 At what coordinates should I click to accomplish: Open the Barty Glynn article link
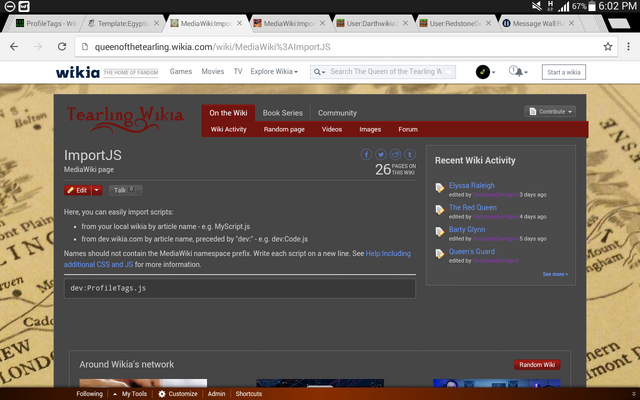tap(467, 229)
